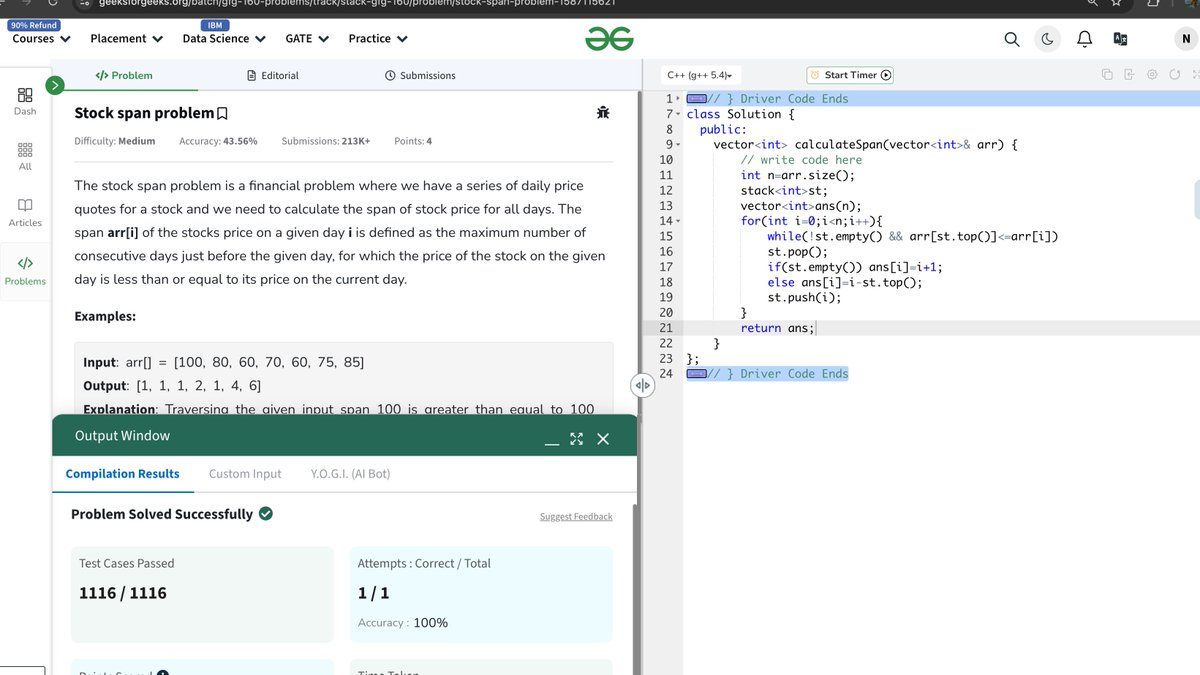
Task: Click the browser address bar URL
Action: pyautogui.click(x=355, y=3)
